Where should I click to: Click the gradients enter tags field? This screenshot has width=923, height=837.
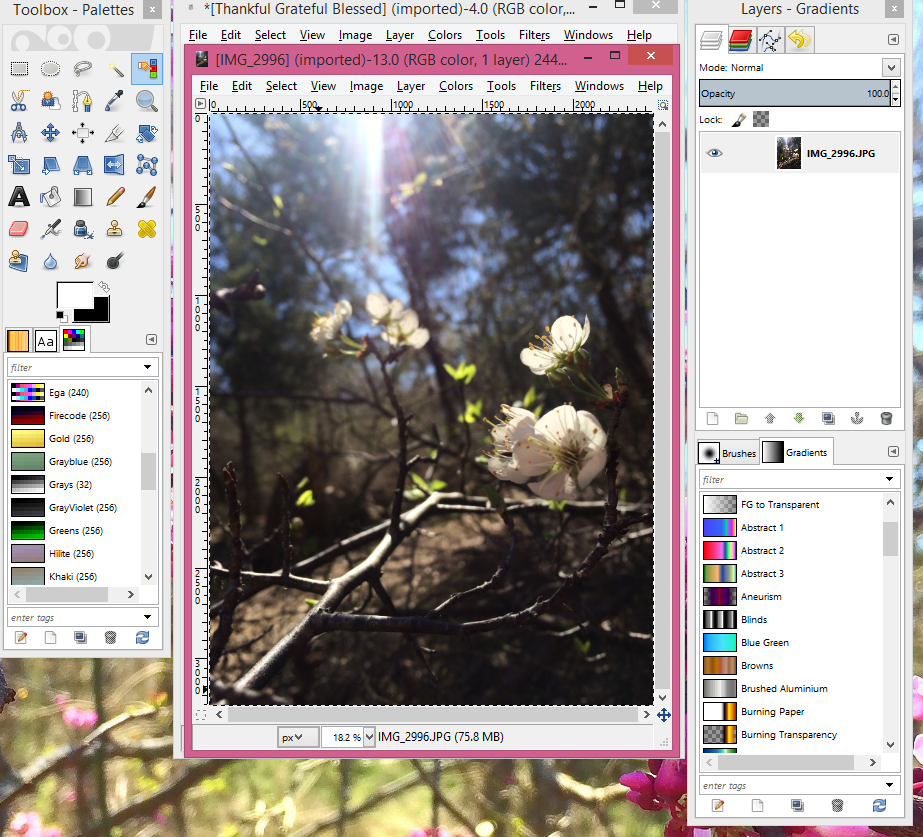coord(790,785)
